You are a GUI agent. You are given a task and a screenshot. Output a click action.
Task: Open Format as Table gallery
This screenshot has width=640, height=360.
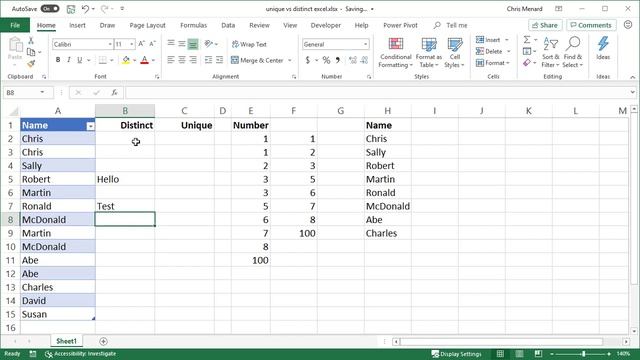point(429,53)
